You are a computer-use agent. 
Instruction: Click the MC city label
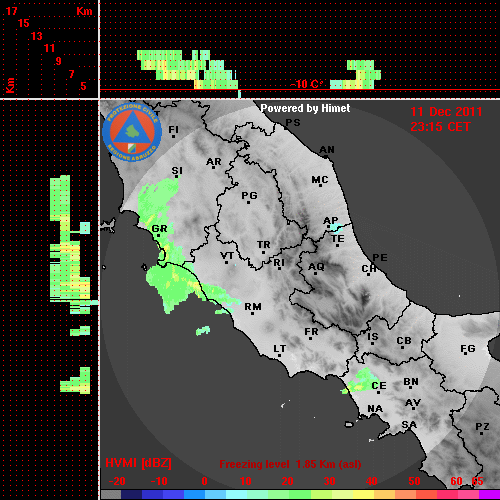point(320,180)
